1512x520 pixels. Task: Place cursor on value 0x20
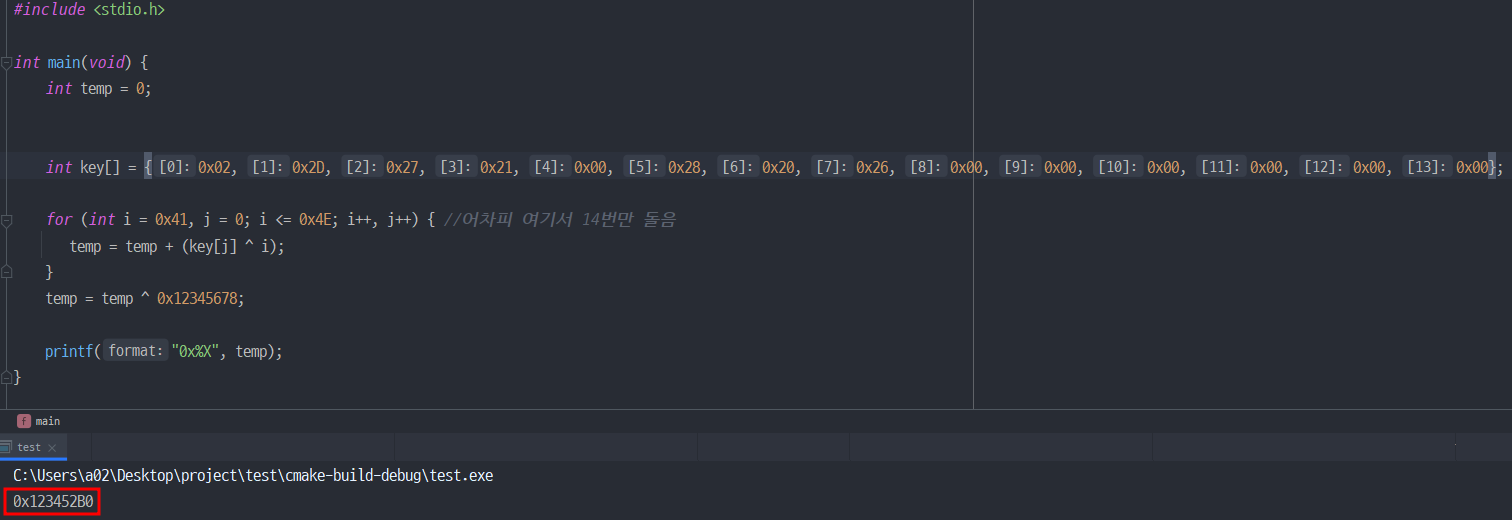(778, 168)
